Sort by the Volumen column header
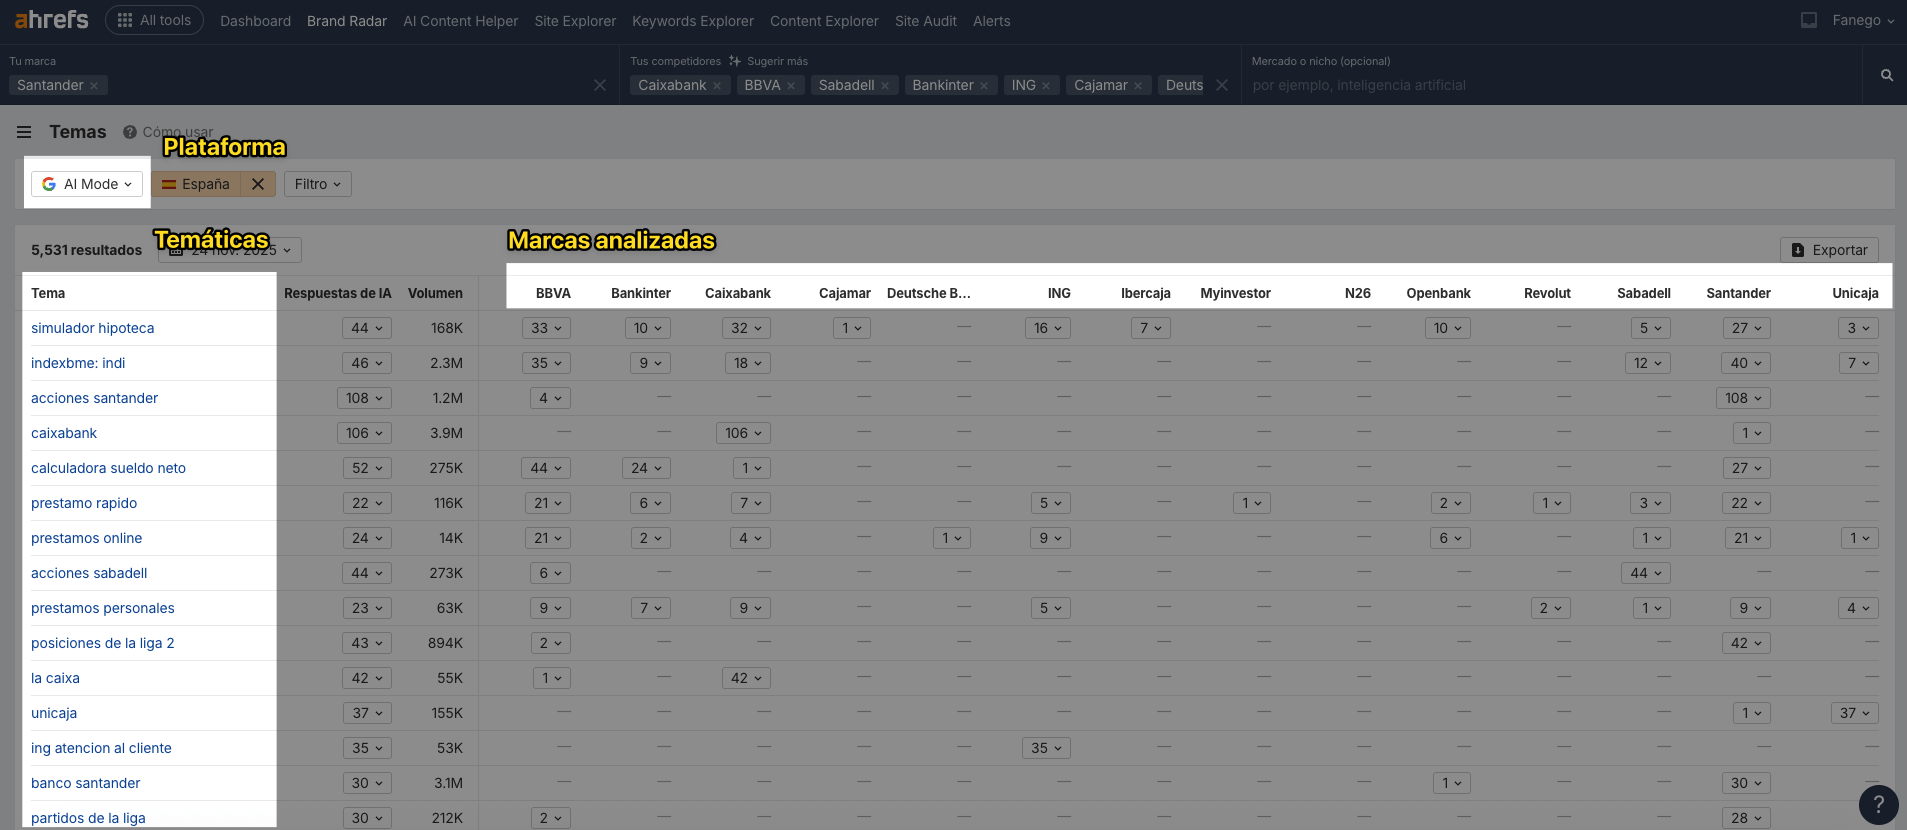1907x830 pixels. (x=435, y=293)
